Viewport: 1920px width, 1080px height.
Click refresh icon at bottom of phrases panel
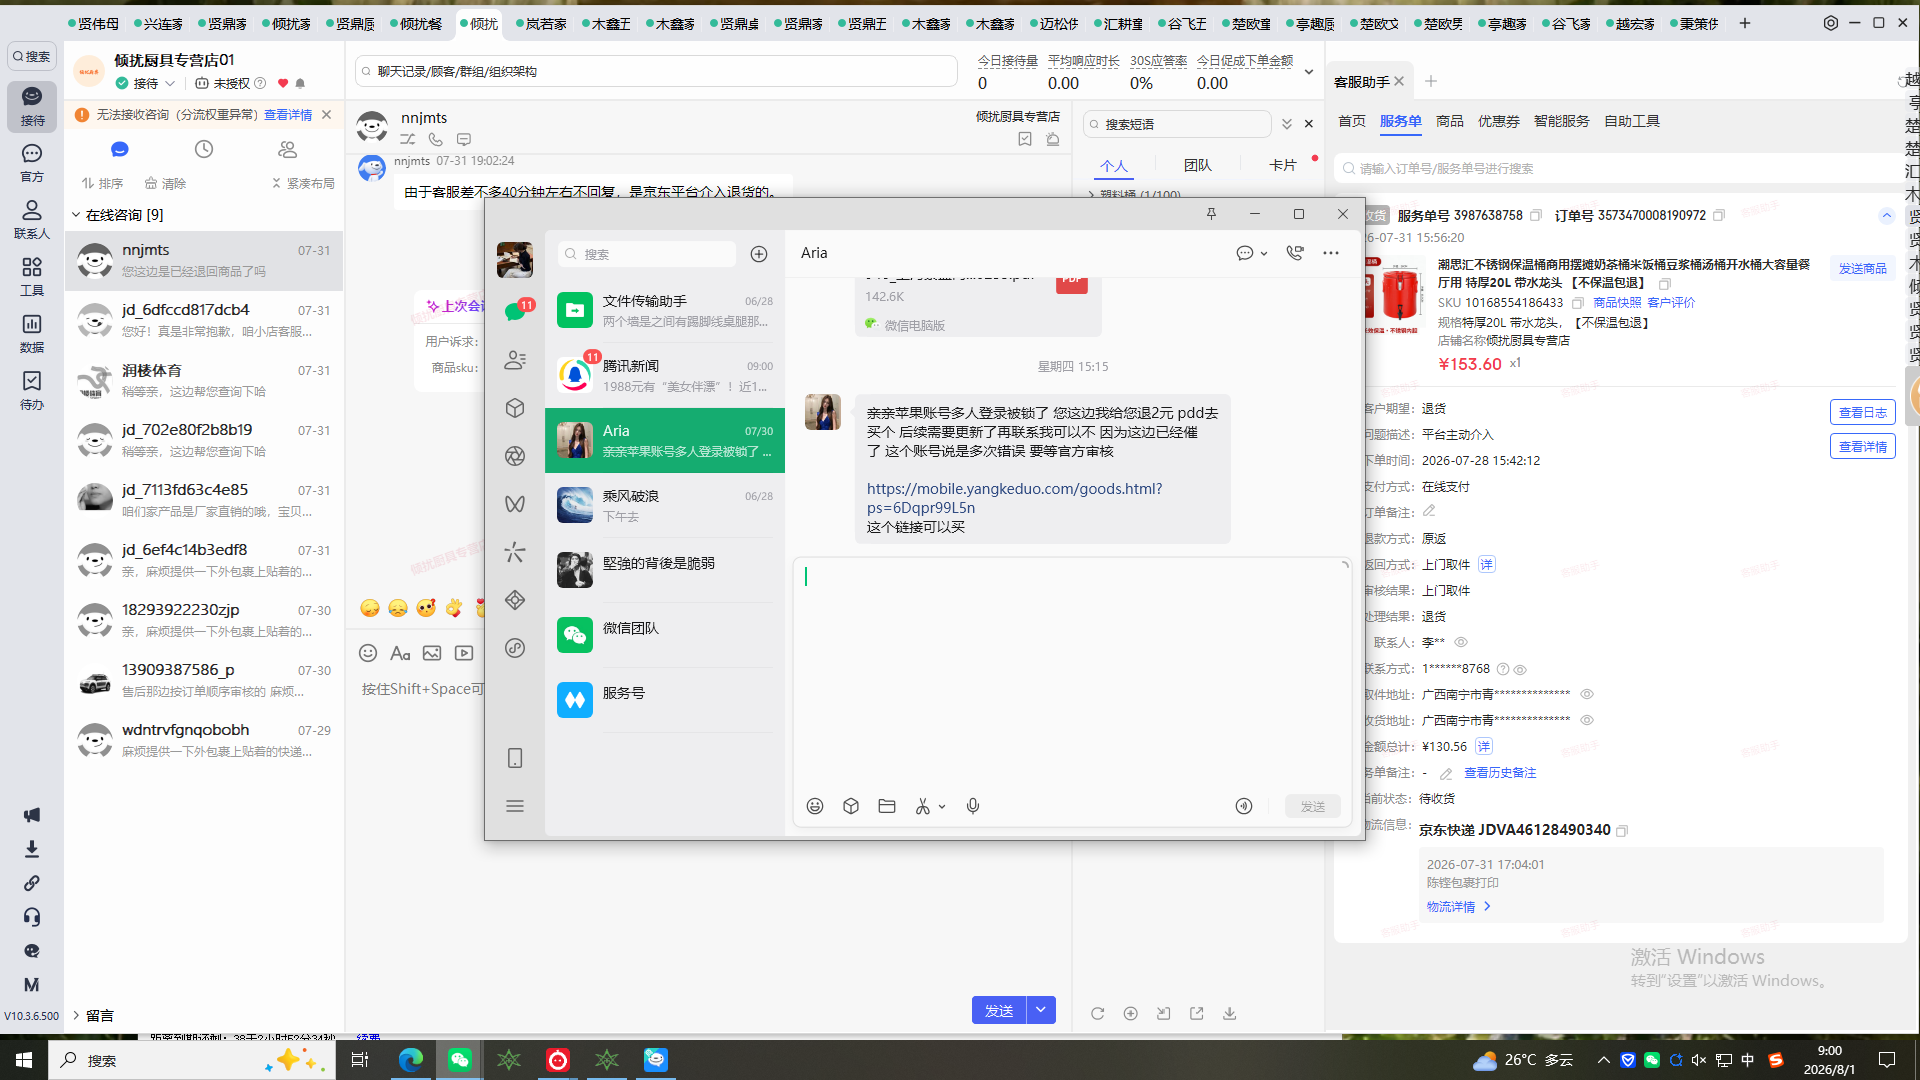point(1097,1013)
